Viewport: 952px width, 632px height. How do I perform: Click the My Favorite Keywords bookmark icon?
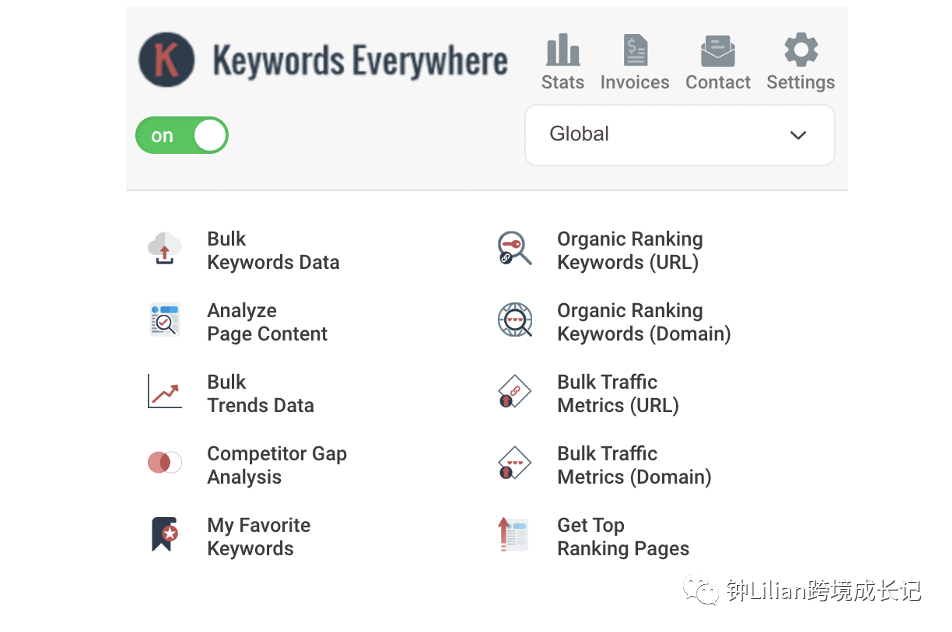[x=165, y=534]
